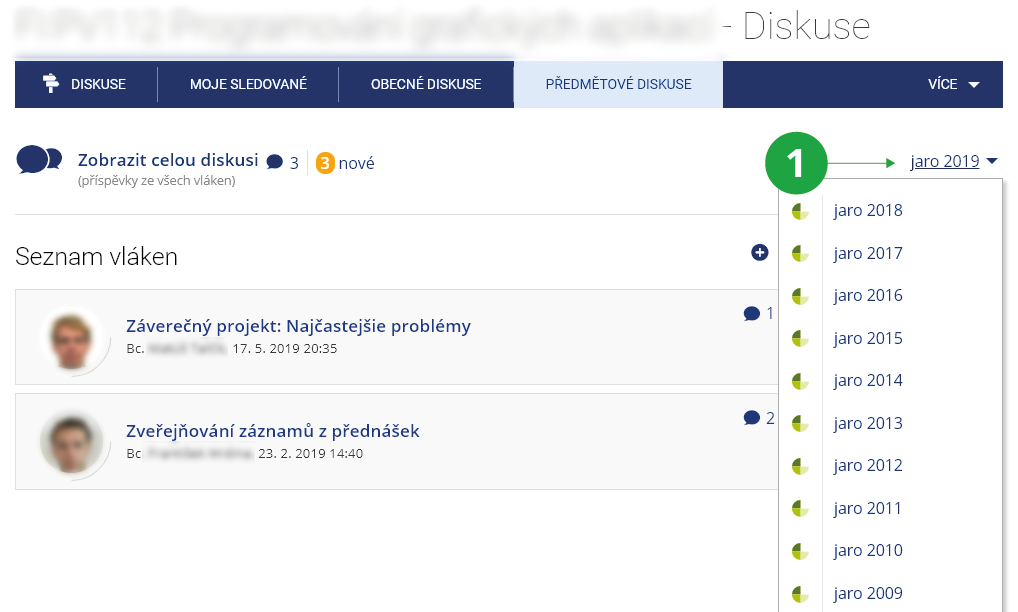The height and width of the screenshot is (612, 1018).
Task: Click the comment count bubble next to Zobrazit celou diskusi
Action: [275, 163]
